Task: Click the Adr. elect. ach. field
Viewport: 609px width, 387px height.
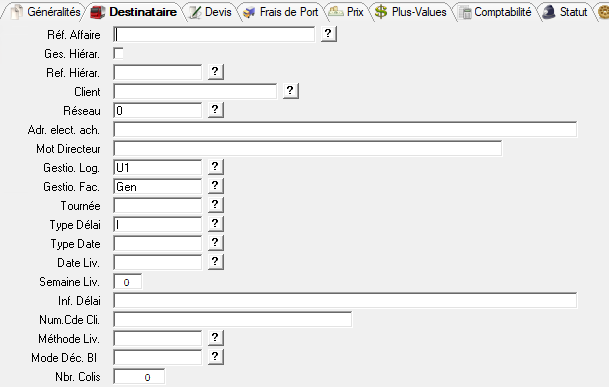Action: point(345,130)
